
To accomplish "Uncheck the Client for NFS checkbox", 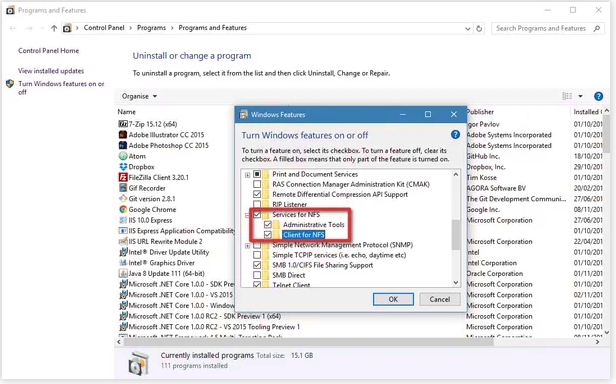I will pos(268,235).
